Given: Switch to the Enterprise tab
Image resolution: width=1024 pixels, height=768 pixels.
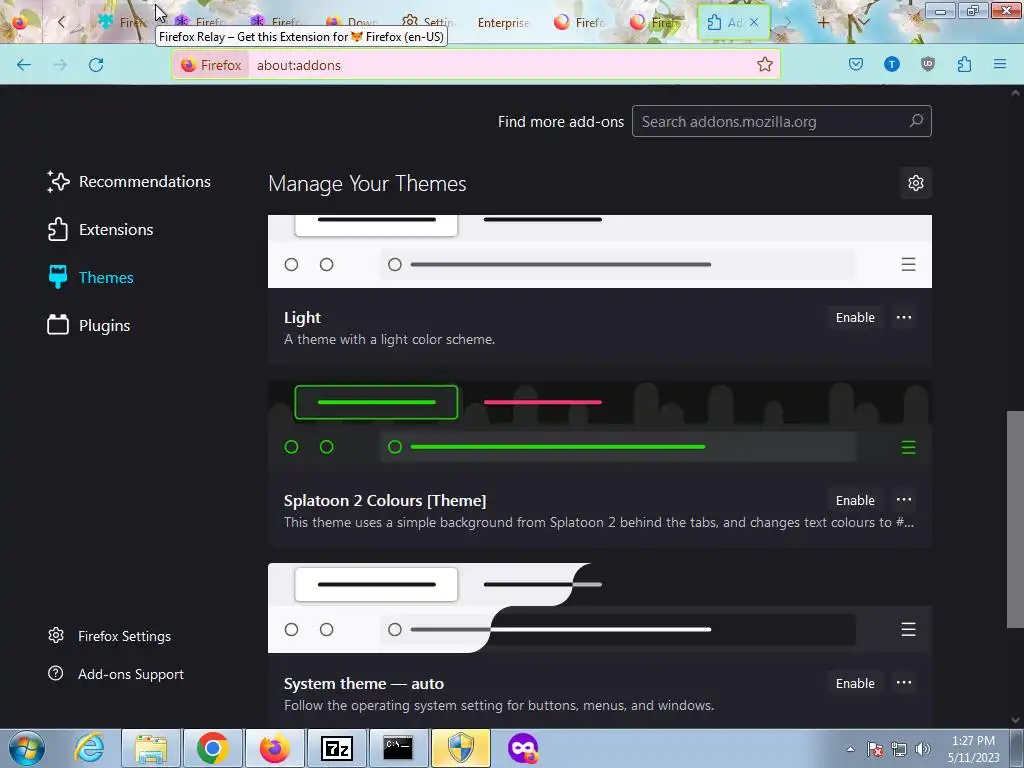Looking at the screenshot, I should [503, 23].
